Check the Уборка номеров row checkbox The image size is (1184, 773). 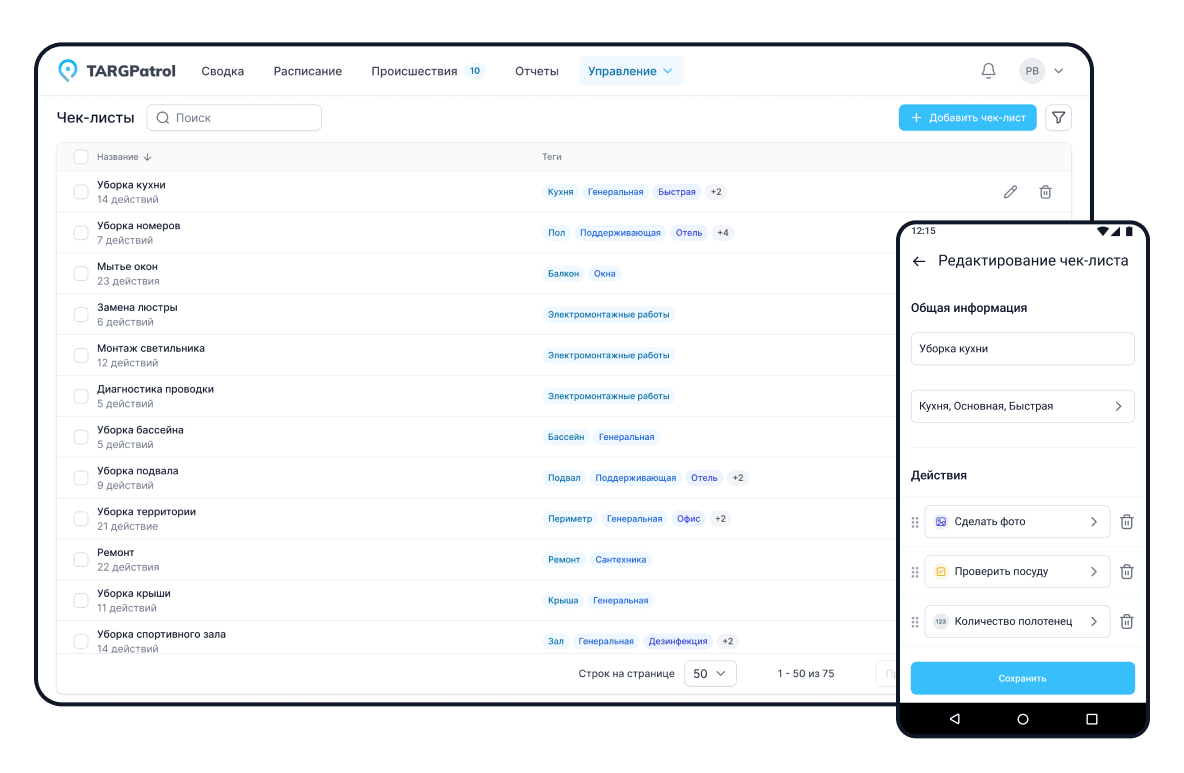tap(81, 233)
